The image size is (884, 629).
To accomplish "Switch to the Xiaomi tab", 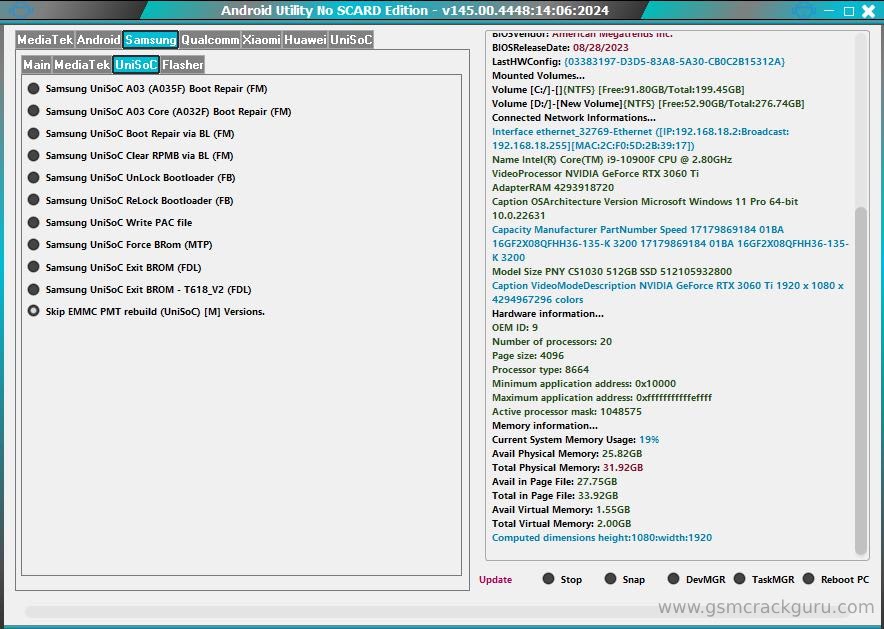I will (262, 40).
